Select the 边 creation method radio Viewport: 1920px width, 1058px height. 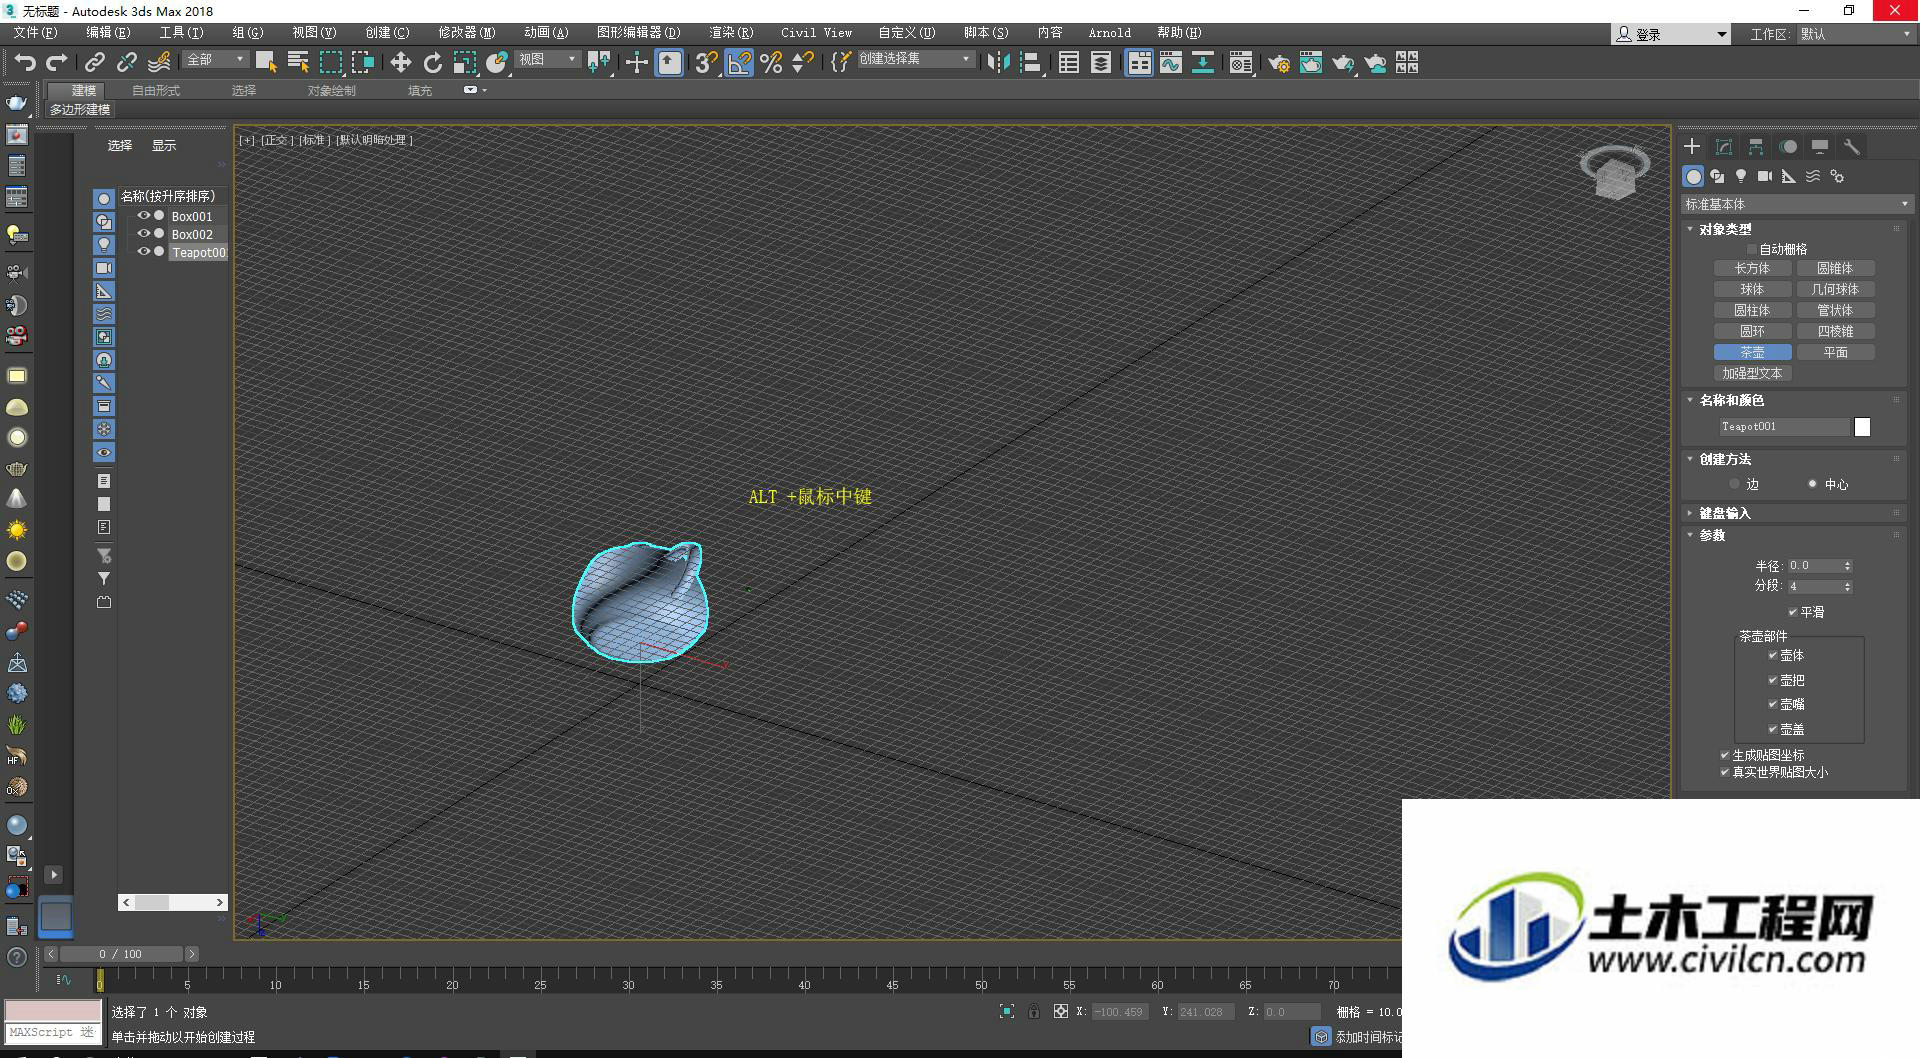click(1735, 484)
